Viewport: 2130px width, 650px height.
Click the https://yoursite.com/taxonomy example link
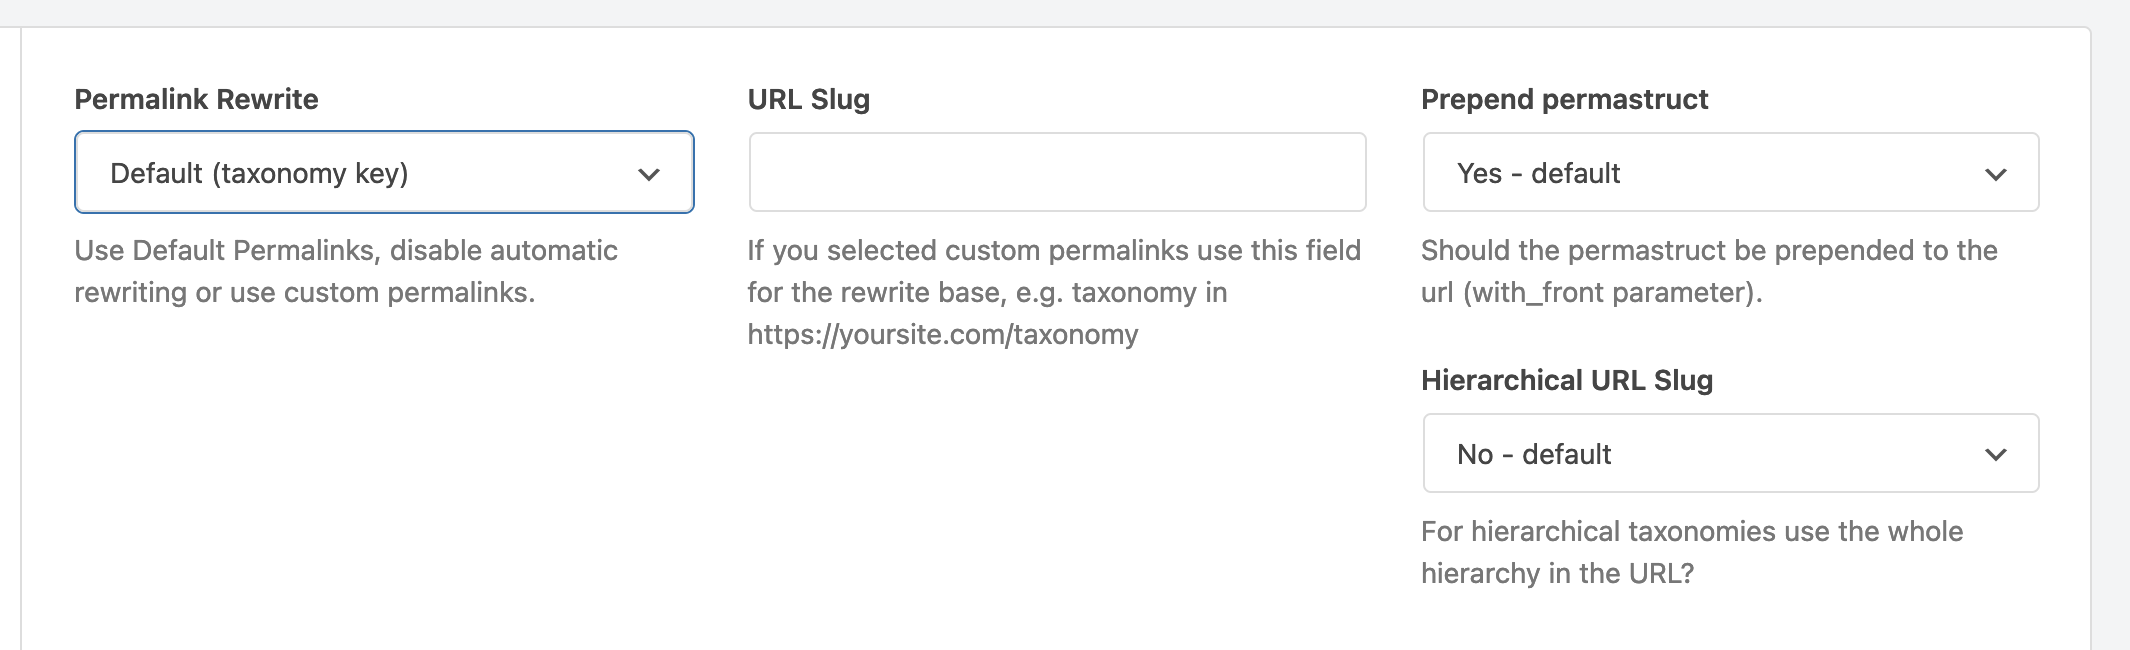[943, 335]
